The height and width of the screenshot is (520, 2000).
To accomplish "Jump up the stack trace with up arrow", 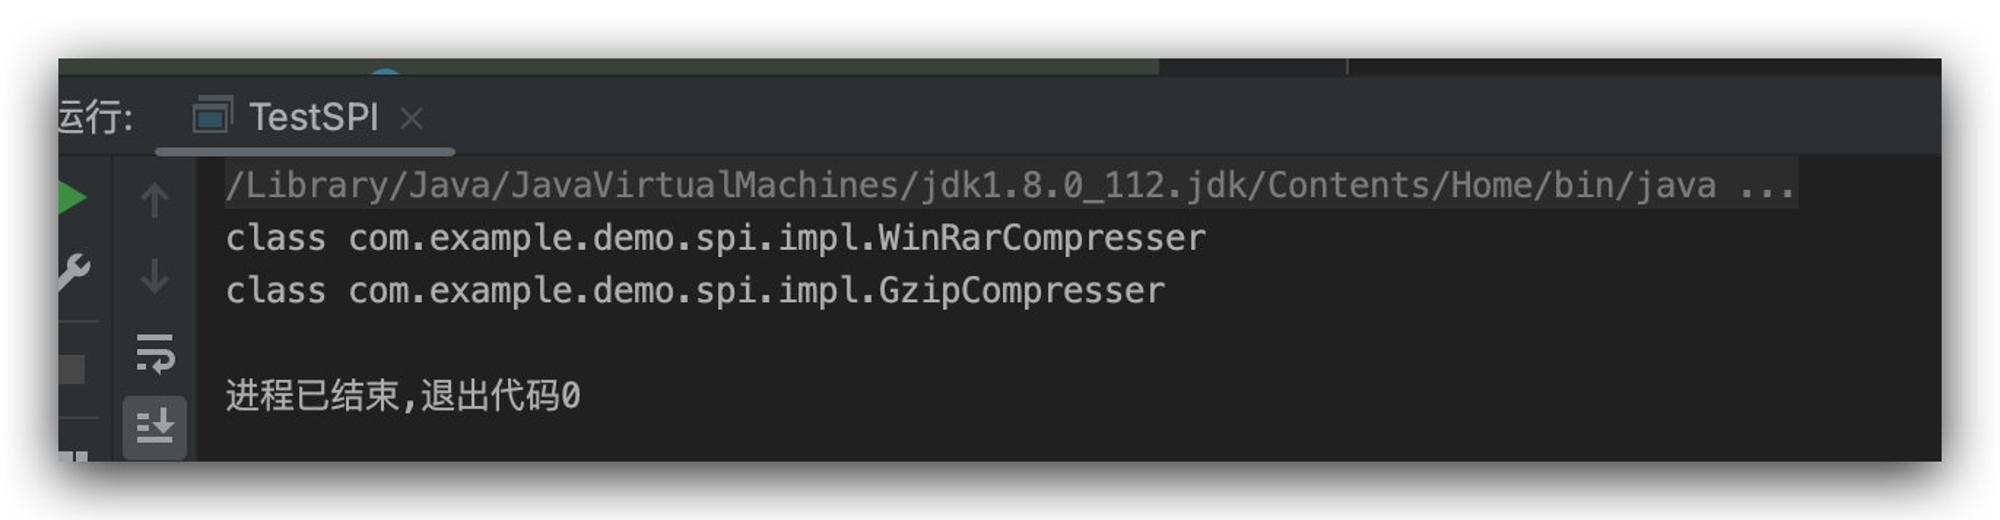I will pyautogui.click(x=154, y=200).
